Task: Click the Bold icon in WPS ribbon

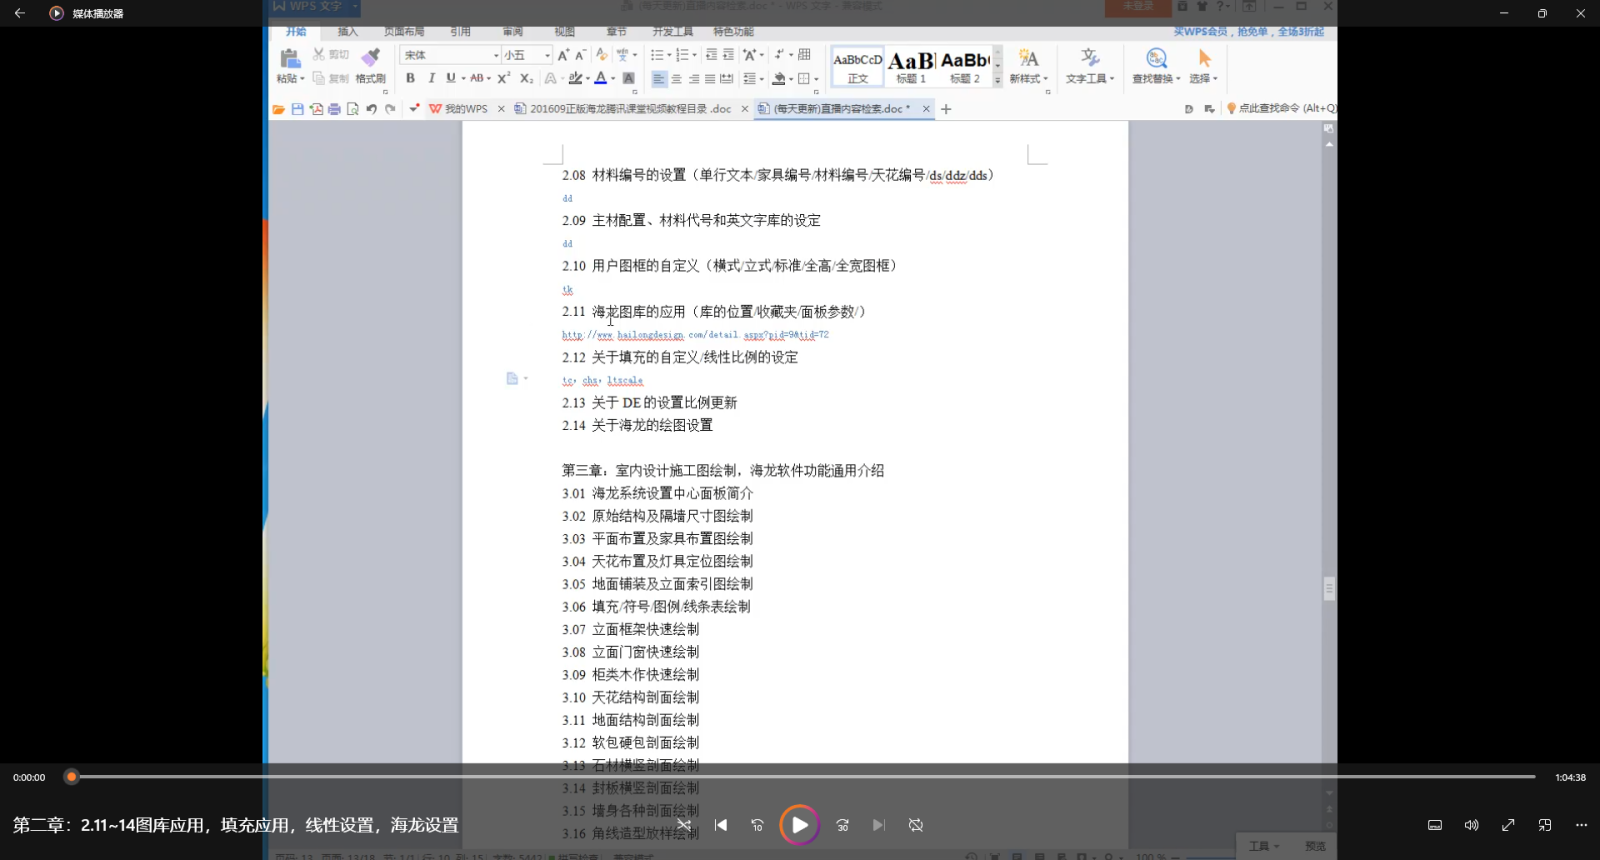Action: point(410,78)
